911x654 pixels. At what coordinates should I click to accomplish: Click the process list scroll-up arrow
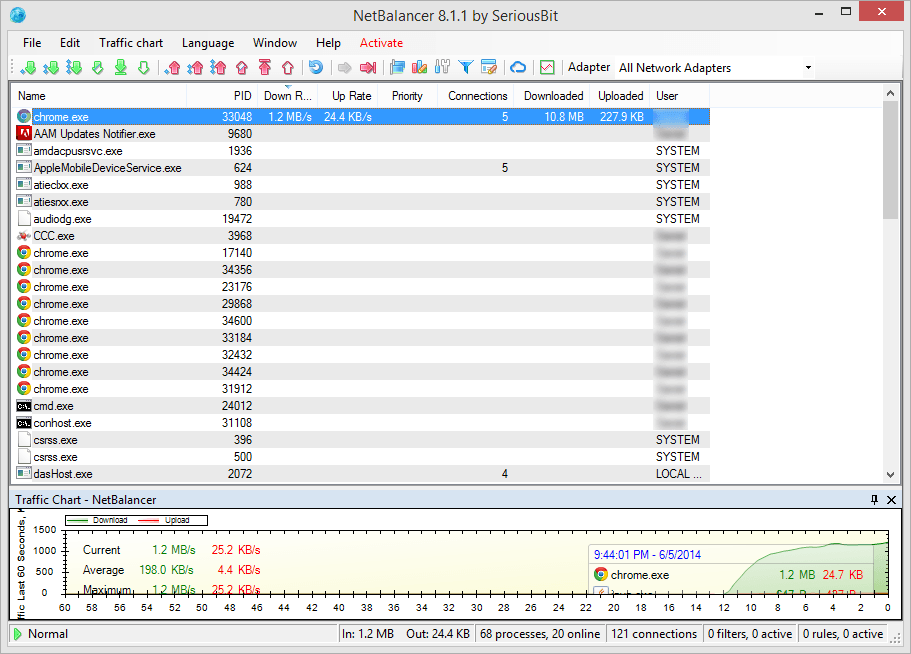(890, 93)
